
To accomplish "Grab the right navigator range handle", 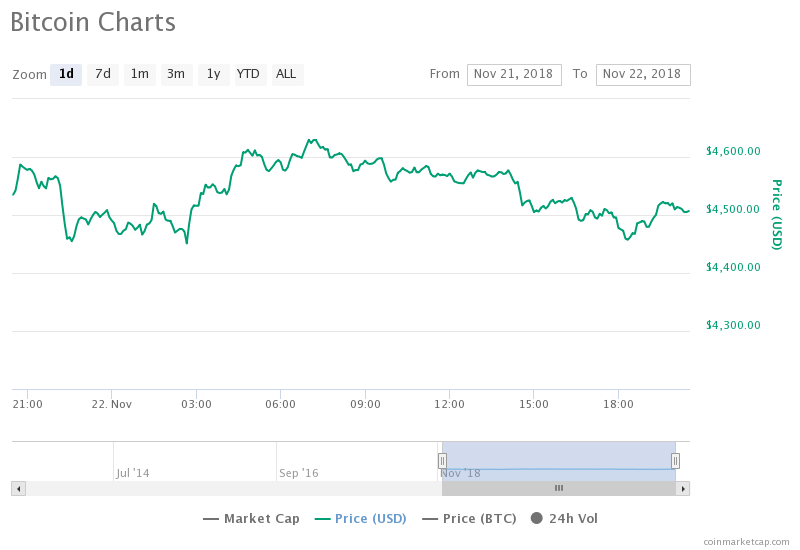I will 676,461.
